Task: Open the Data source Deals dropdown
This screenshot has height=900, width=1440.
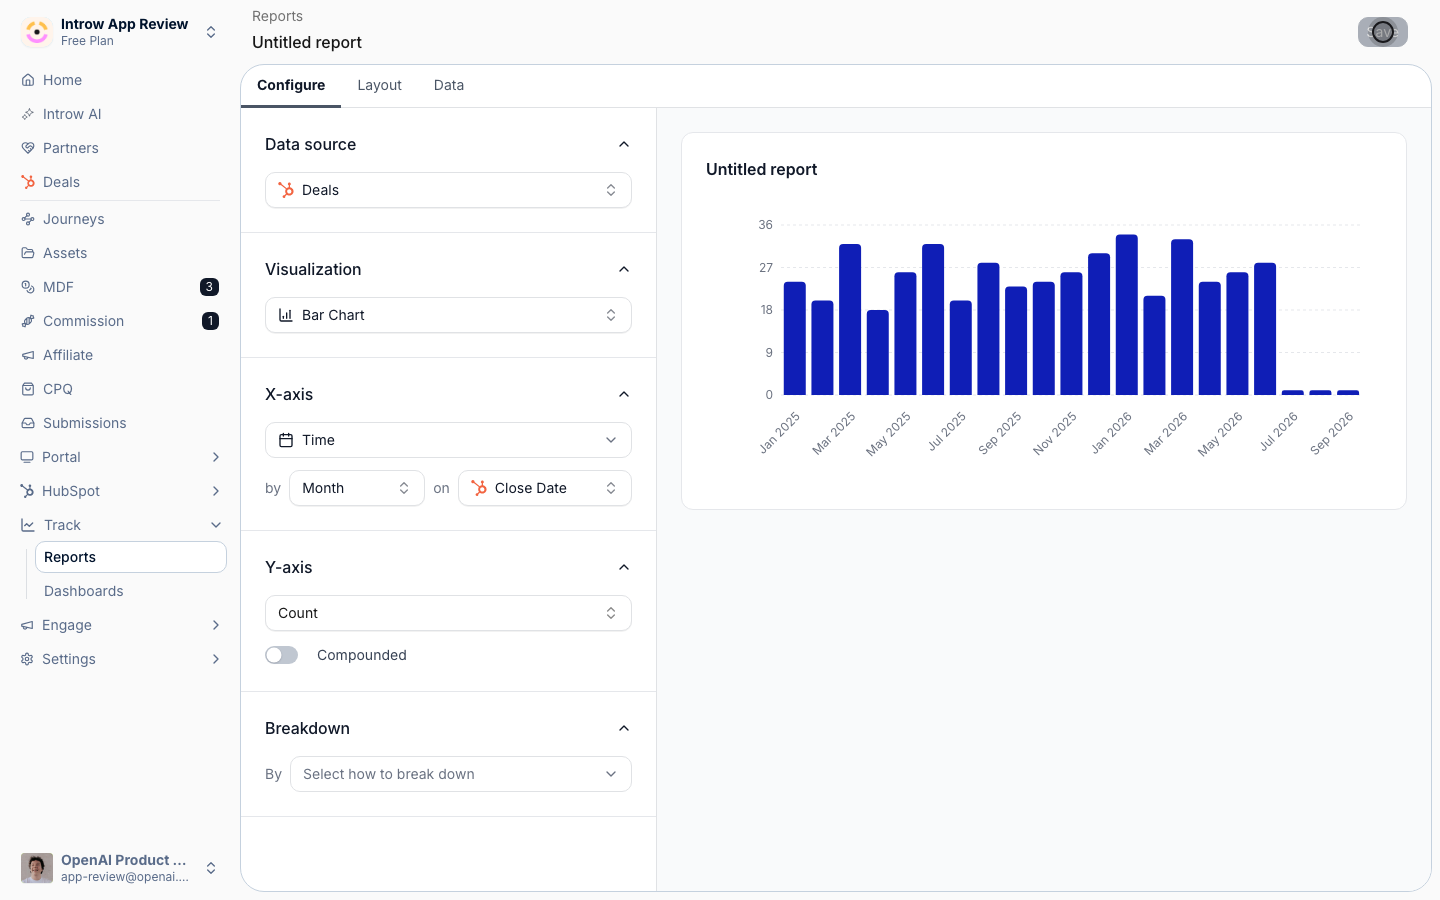Action: (x=448, y=190)
